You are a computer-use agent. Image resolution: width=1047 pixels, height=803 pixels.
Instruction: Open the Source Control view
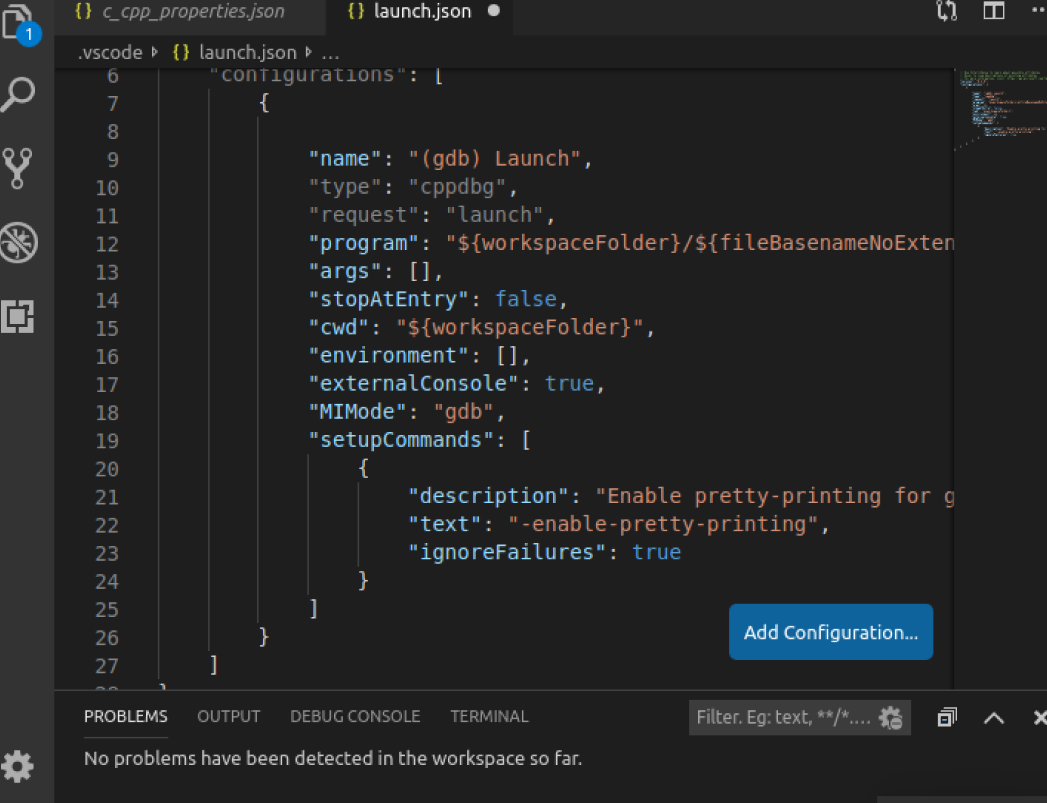click(x=17, y=168)
